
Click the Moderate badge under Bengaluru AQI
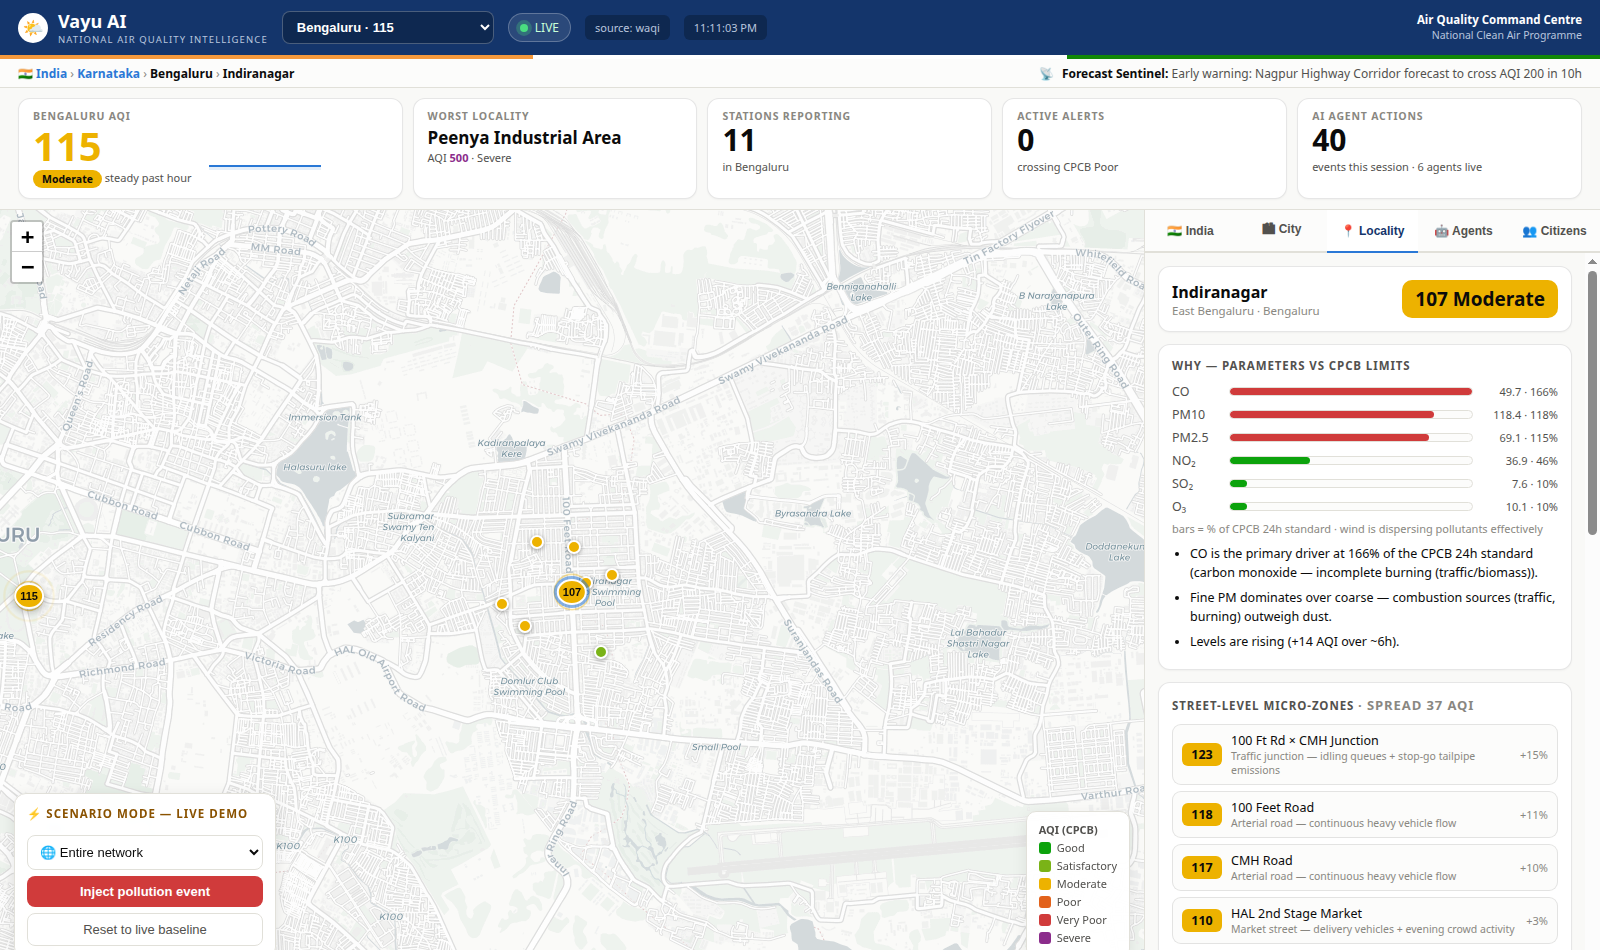[x=67, y=179]
